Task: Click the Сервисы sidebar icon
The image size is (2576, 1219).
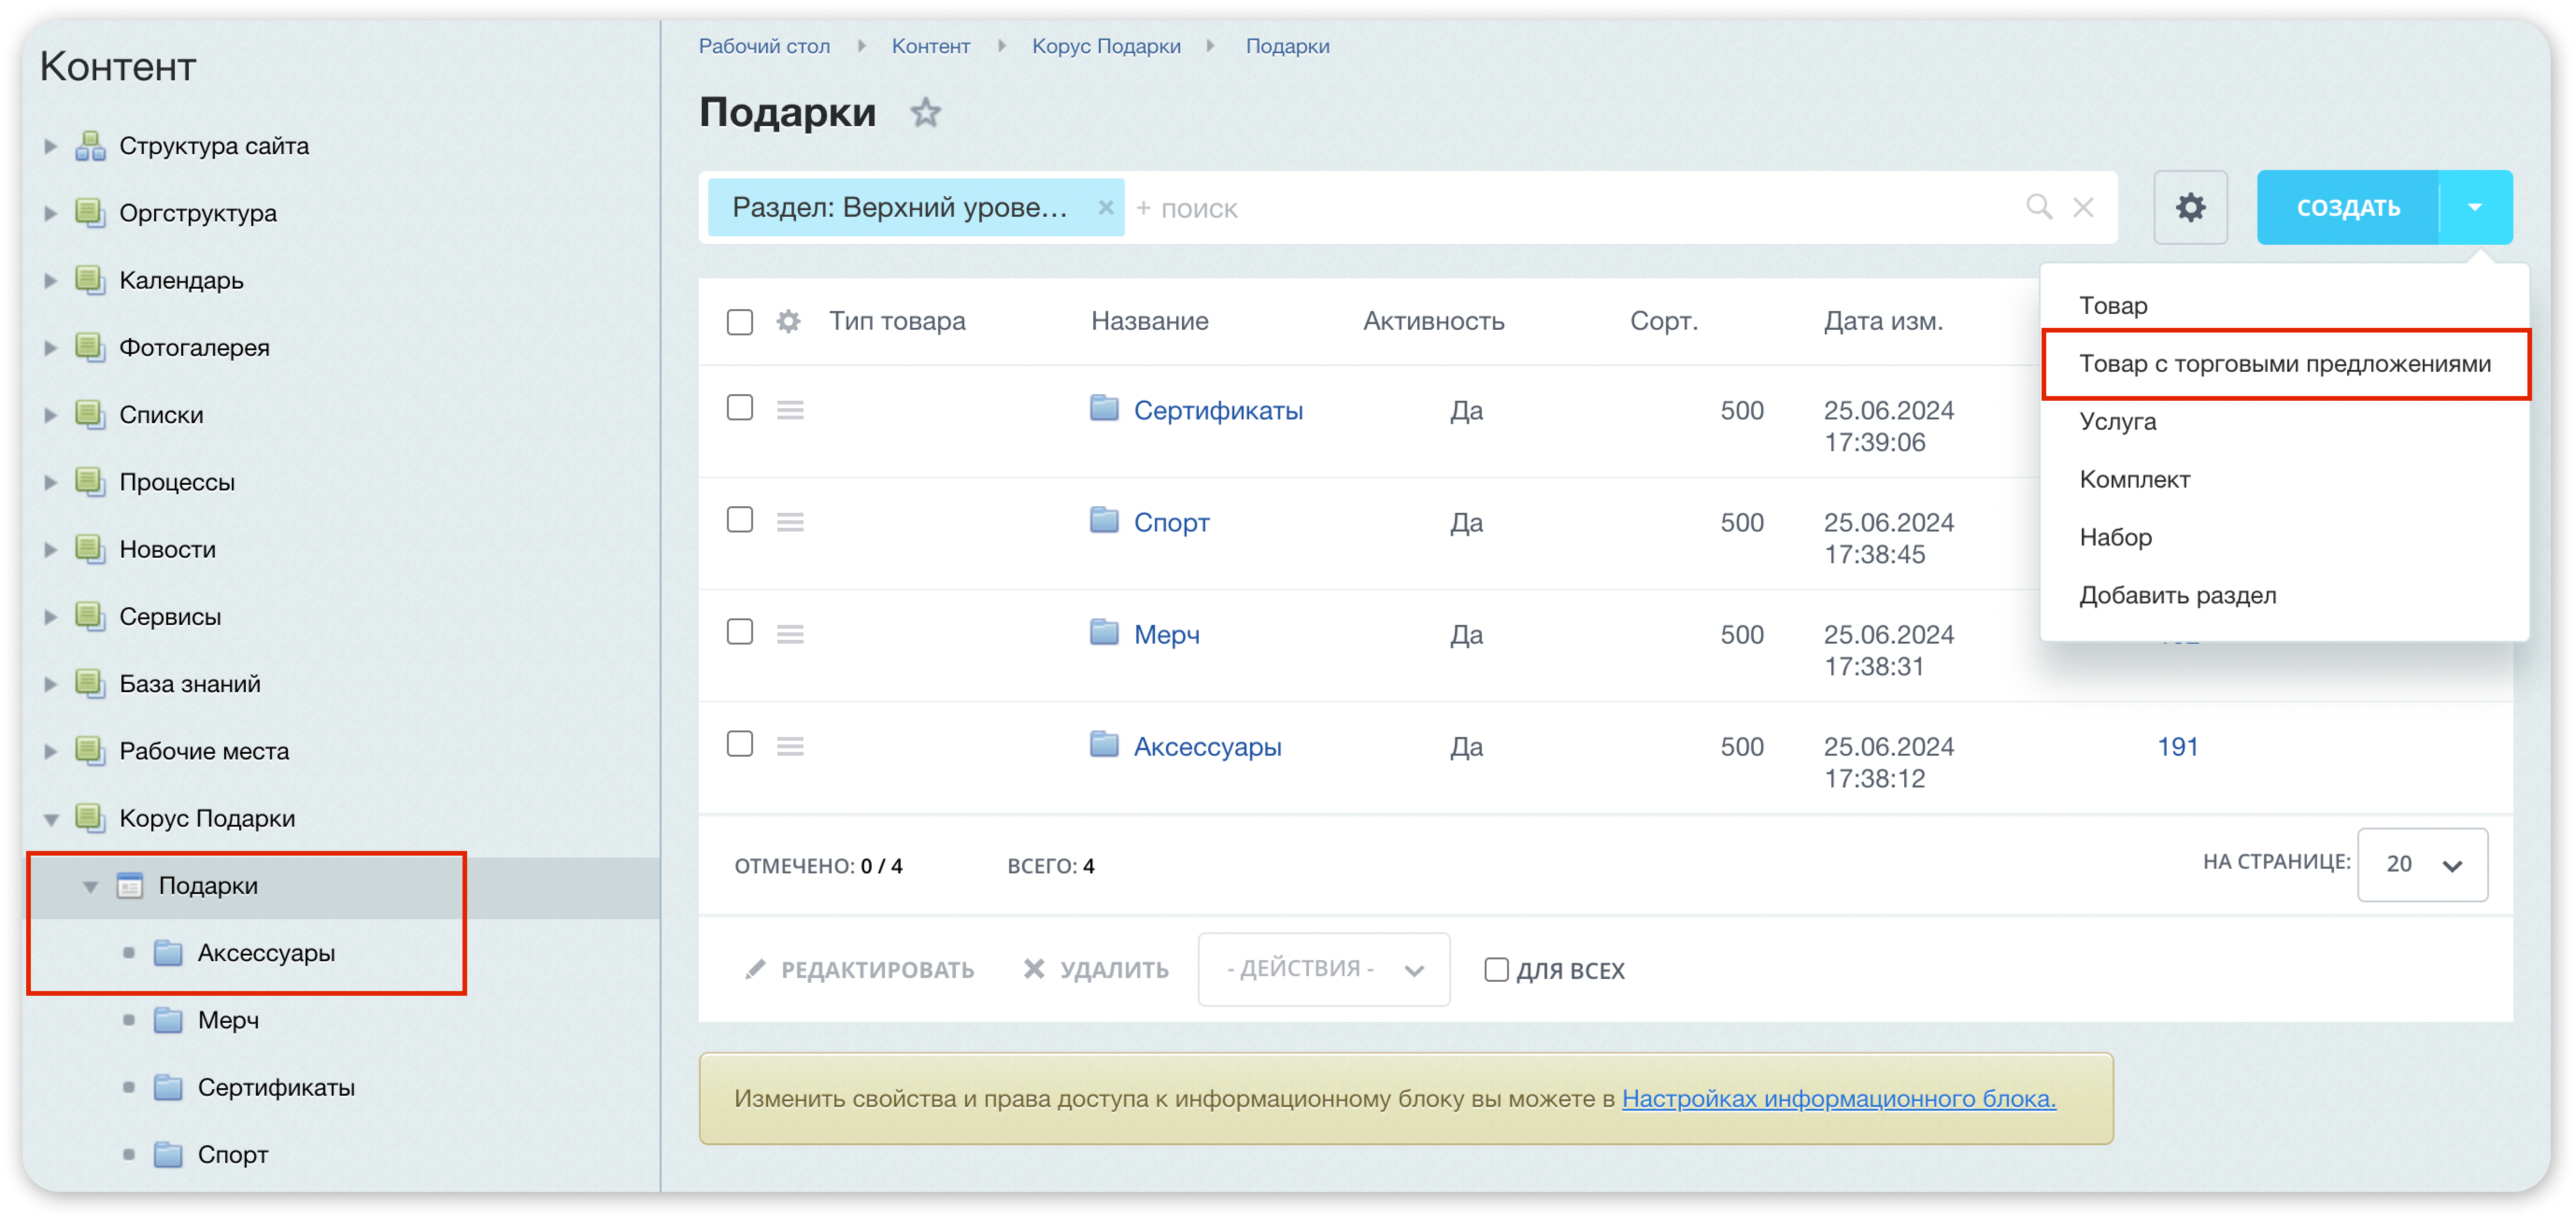Action: click(90, 615)
